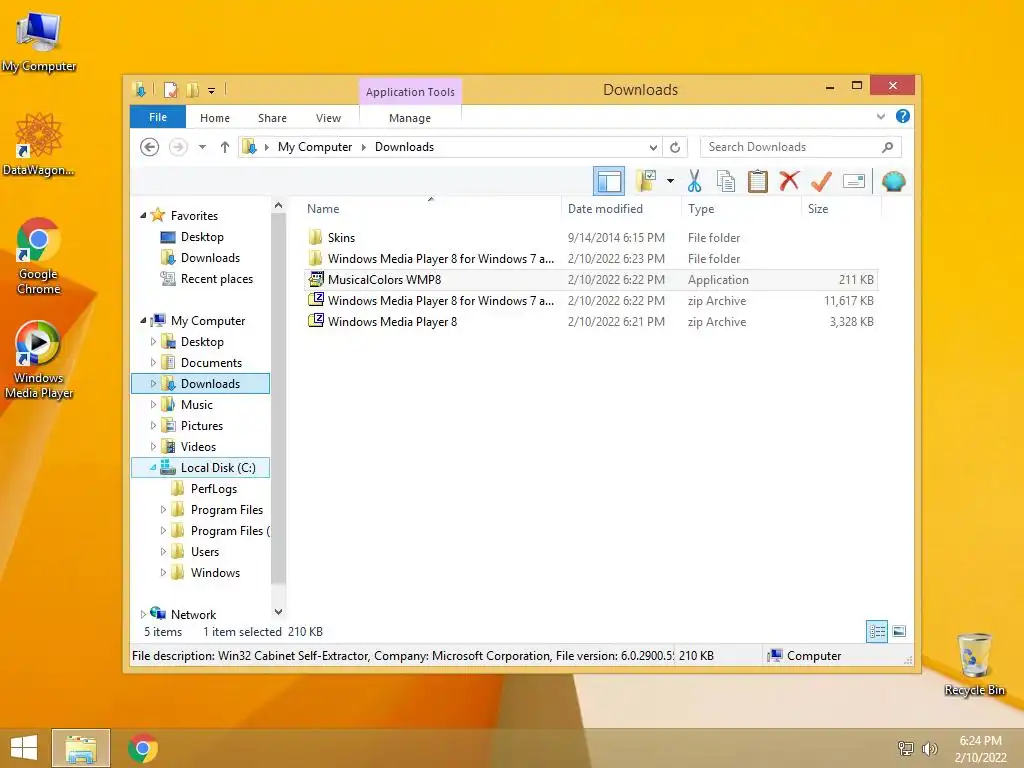The height and width of the screenshot is (768, 1024).
Task: Click the Refresh button in address bar
Action: tap(675, 147)
